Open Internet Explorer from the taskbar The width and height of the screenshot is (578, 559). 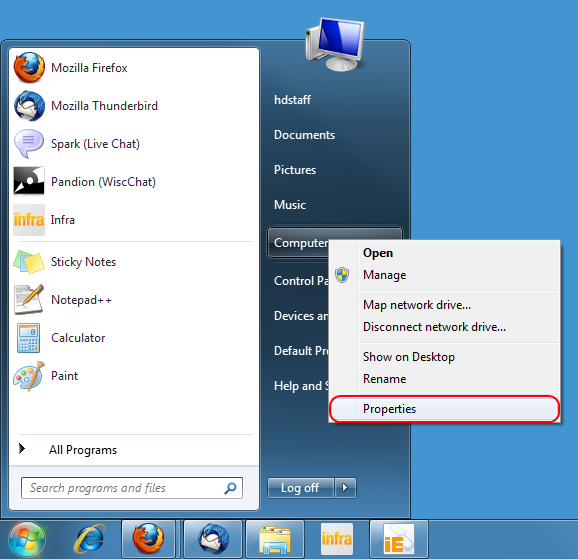[x=89, y=539]
